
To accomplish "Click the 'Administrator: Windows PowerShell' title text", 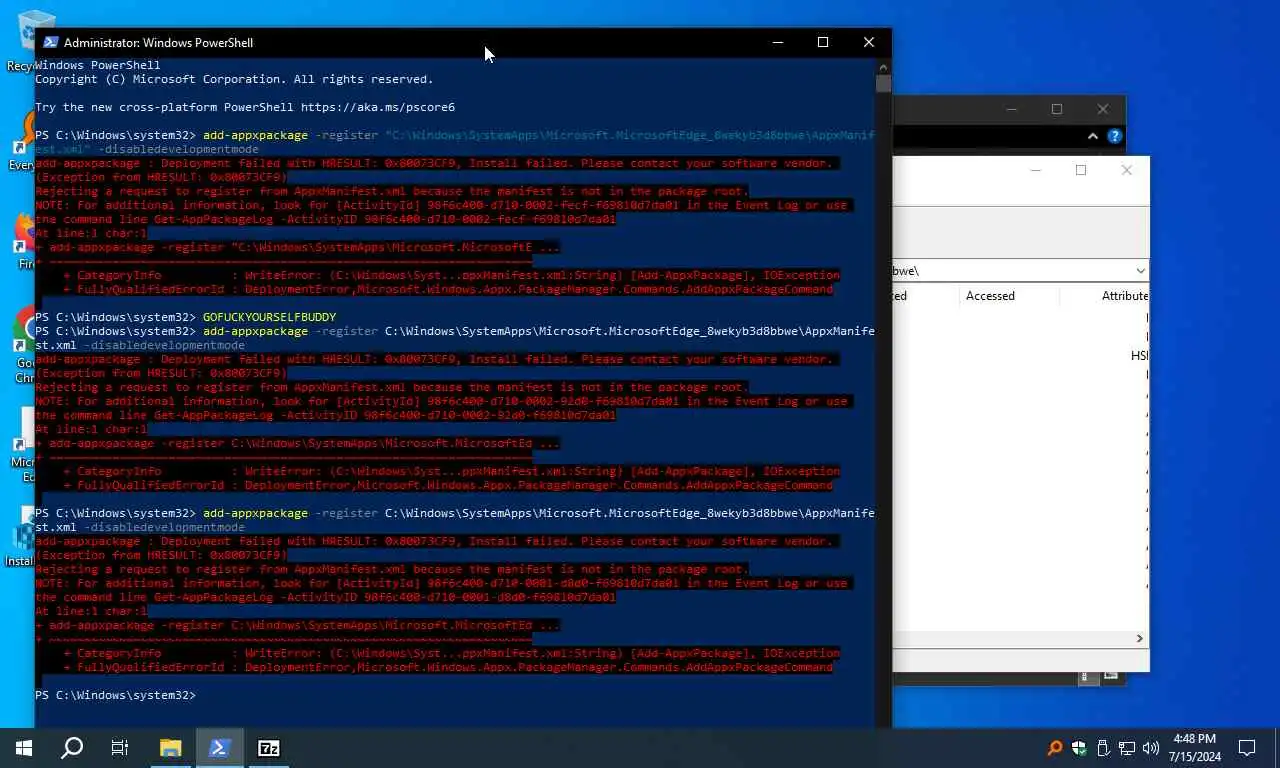I will (158, 42).
